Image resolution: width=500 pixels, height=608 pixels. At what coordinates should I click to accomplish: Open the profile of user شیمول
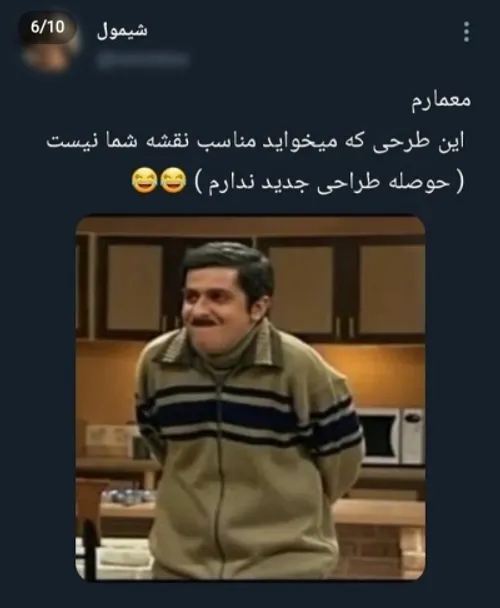coord(122,31)
